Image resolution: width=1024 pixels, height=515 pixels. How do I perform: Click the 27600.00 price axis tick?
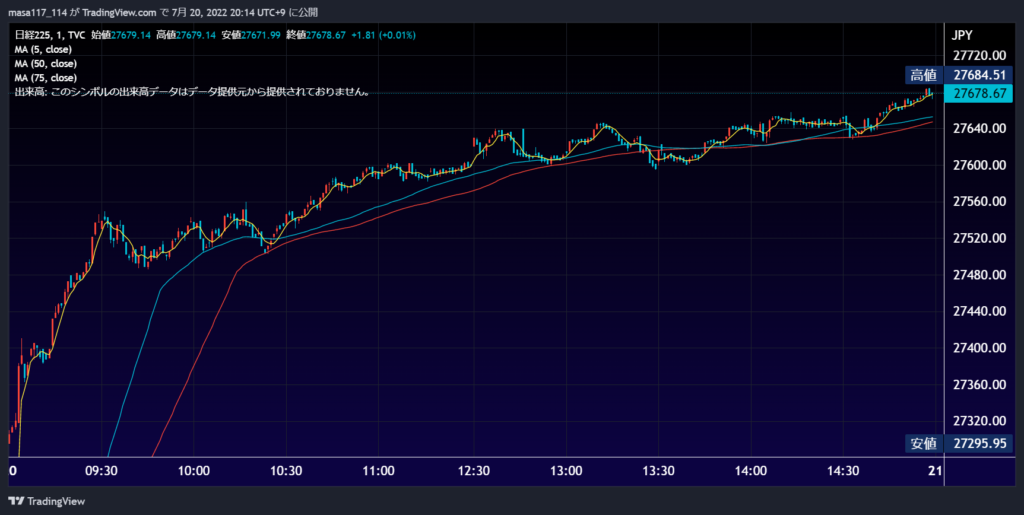(980, 165)
